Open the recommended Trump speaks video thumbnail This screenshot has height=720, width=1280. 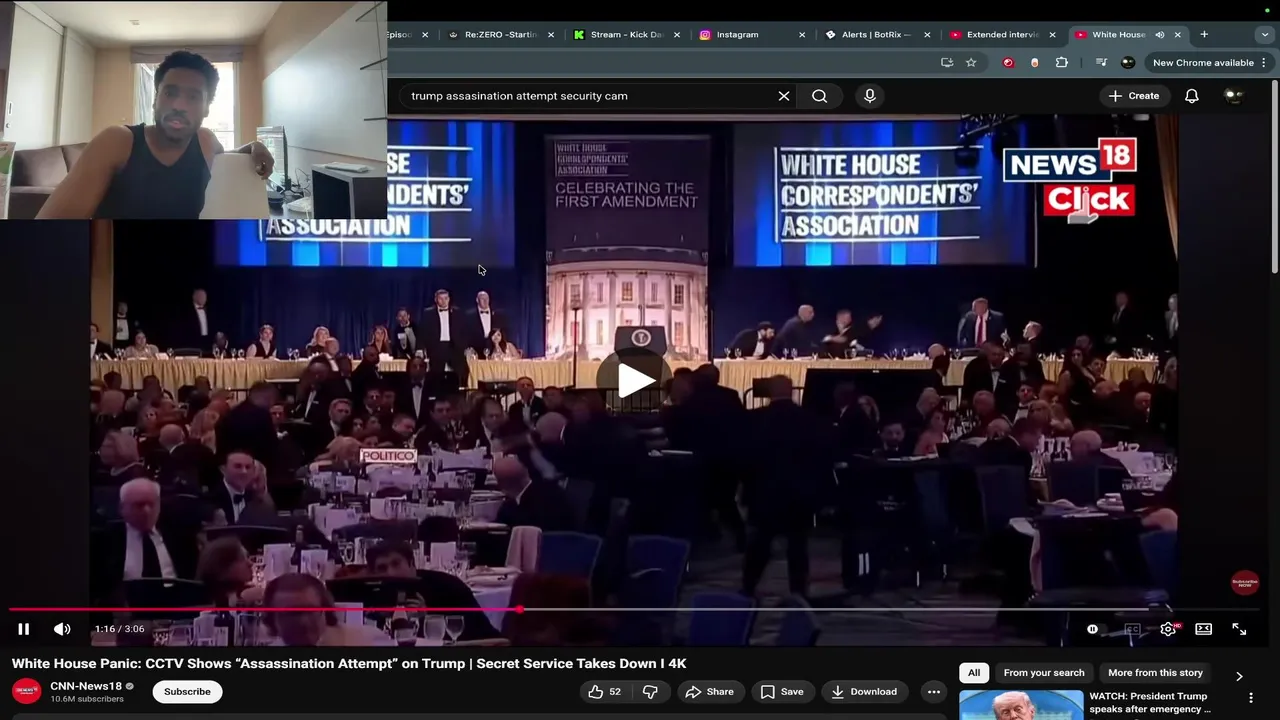tap(1021, 705)
